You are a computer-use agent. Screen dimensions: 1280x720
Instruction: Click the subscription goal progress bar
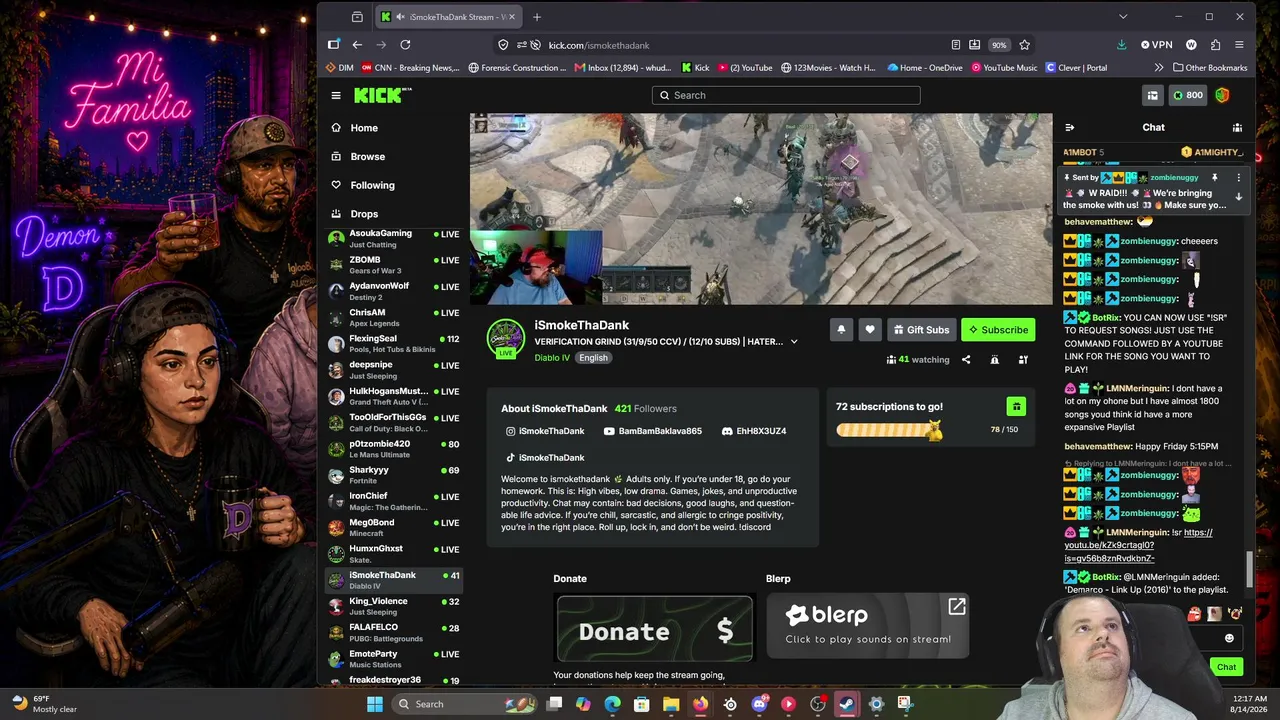pos(889,430)
